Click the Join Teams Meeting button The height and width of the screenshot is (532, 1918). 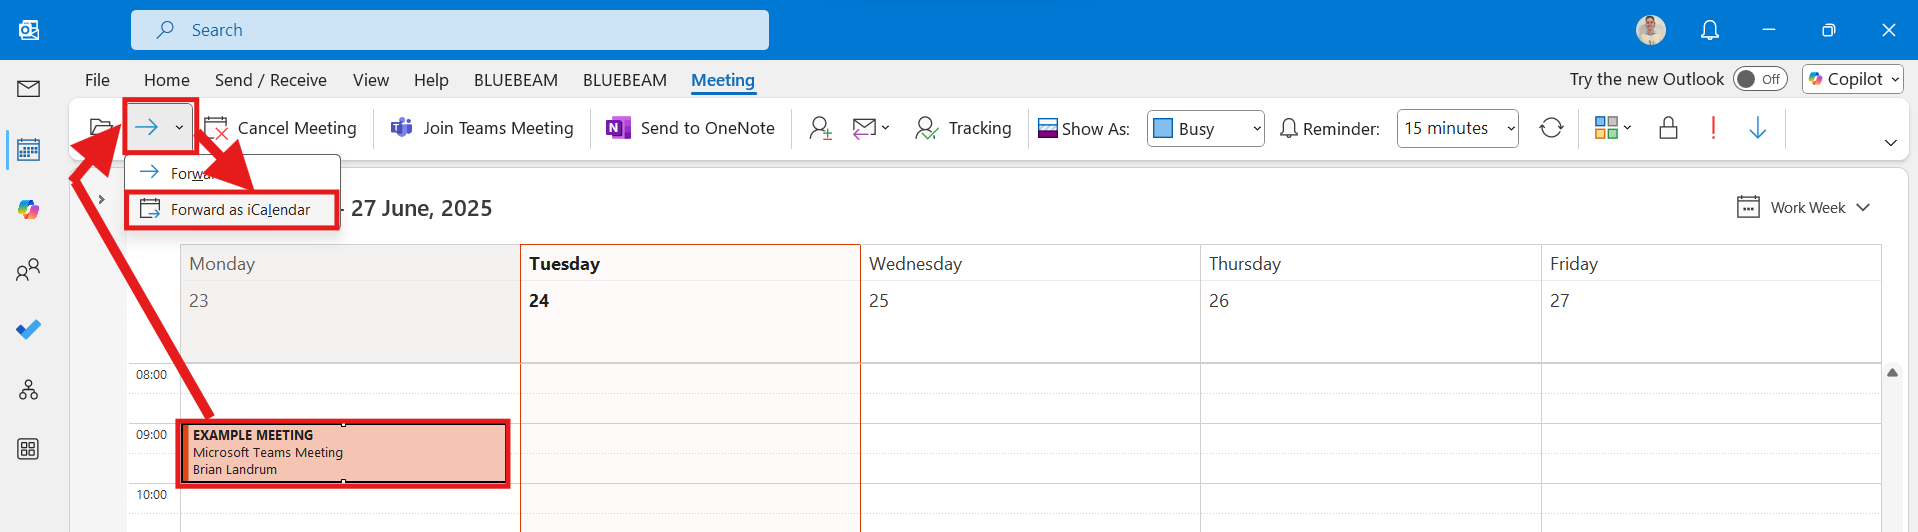(482, 128)
